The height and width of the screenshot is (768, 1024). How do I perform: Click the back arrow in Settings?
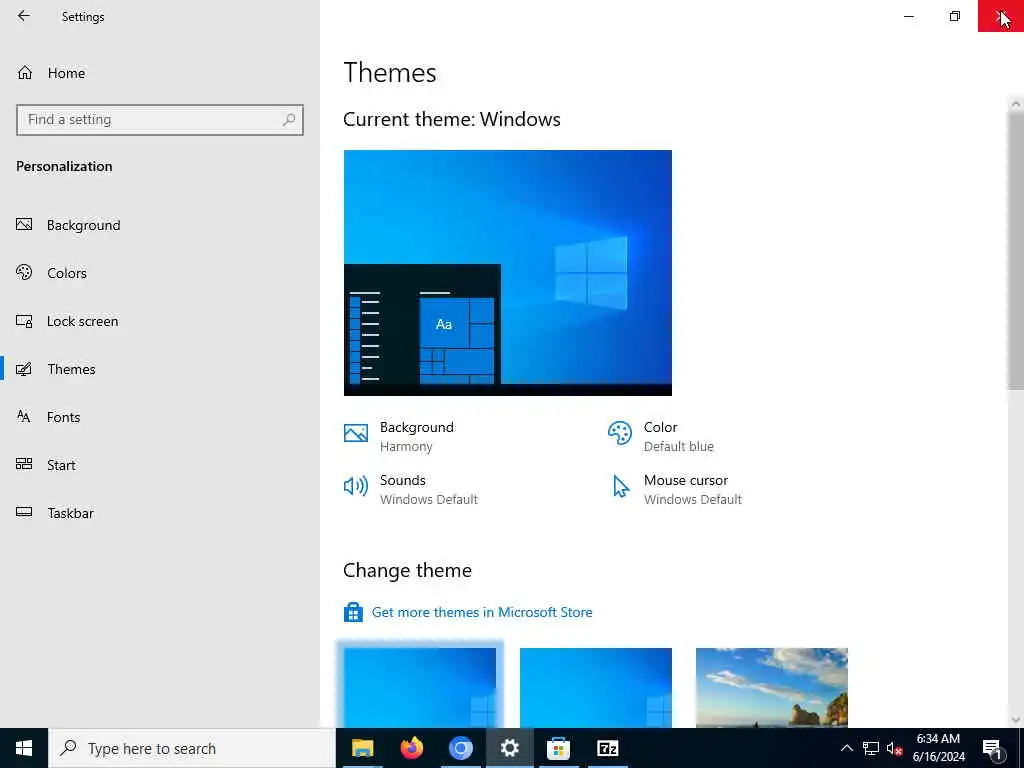pos(24,16)
